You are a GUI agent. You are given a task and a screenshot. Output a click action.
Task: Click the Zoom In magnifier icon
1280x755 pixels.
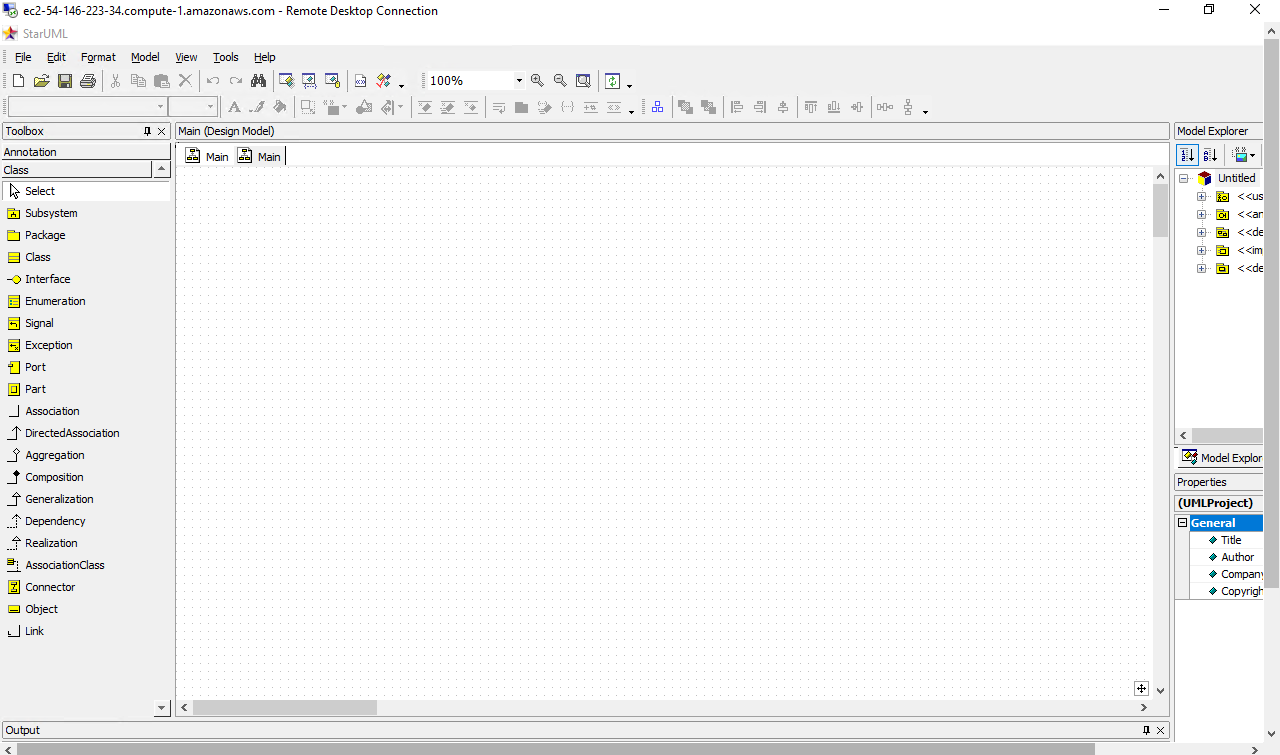[x=537, y=81]
